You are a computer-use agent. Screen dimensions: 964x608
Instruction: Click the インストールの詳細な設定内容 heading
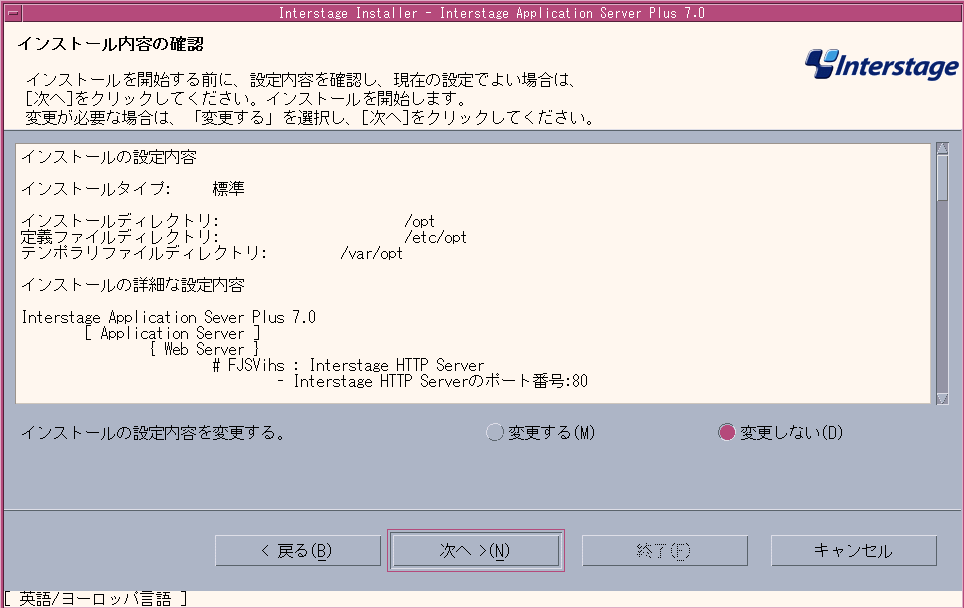133,285
